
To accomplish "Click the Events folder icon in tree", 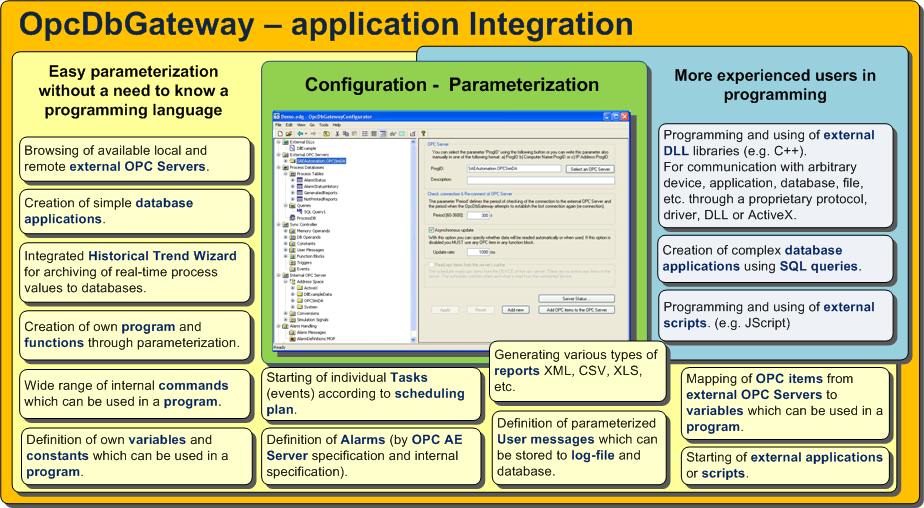I will tap(292, 269).
